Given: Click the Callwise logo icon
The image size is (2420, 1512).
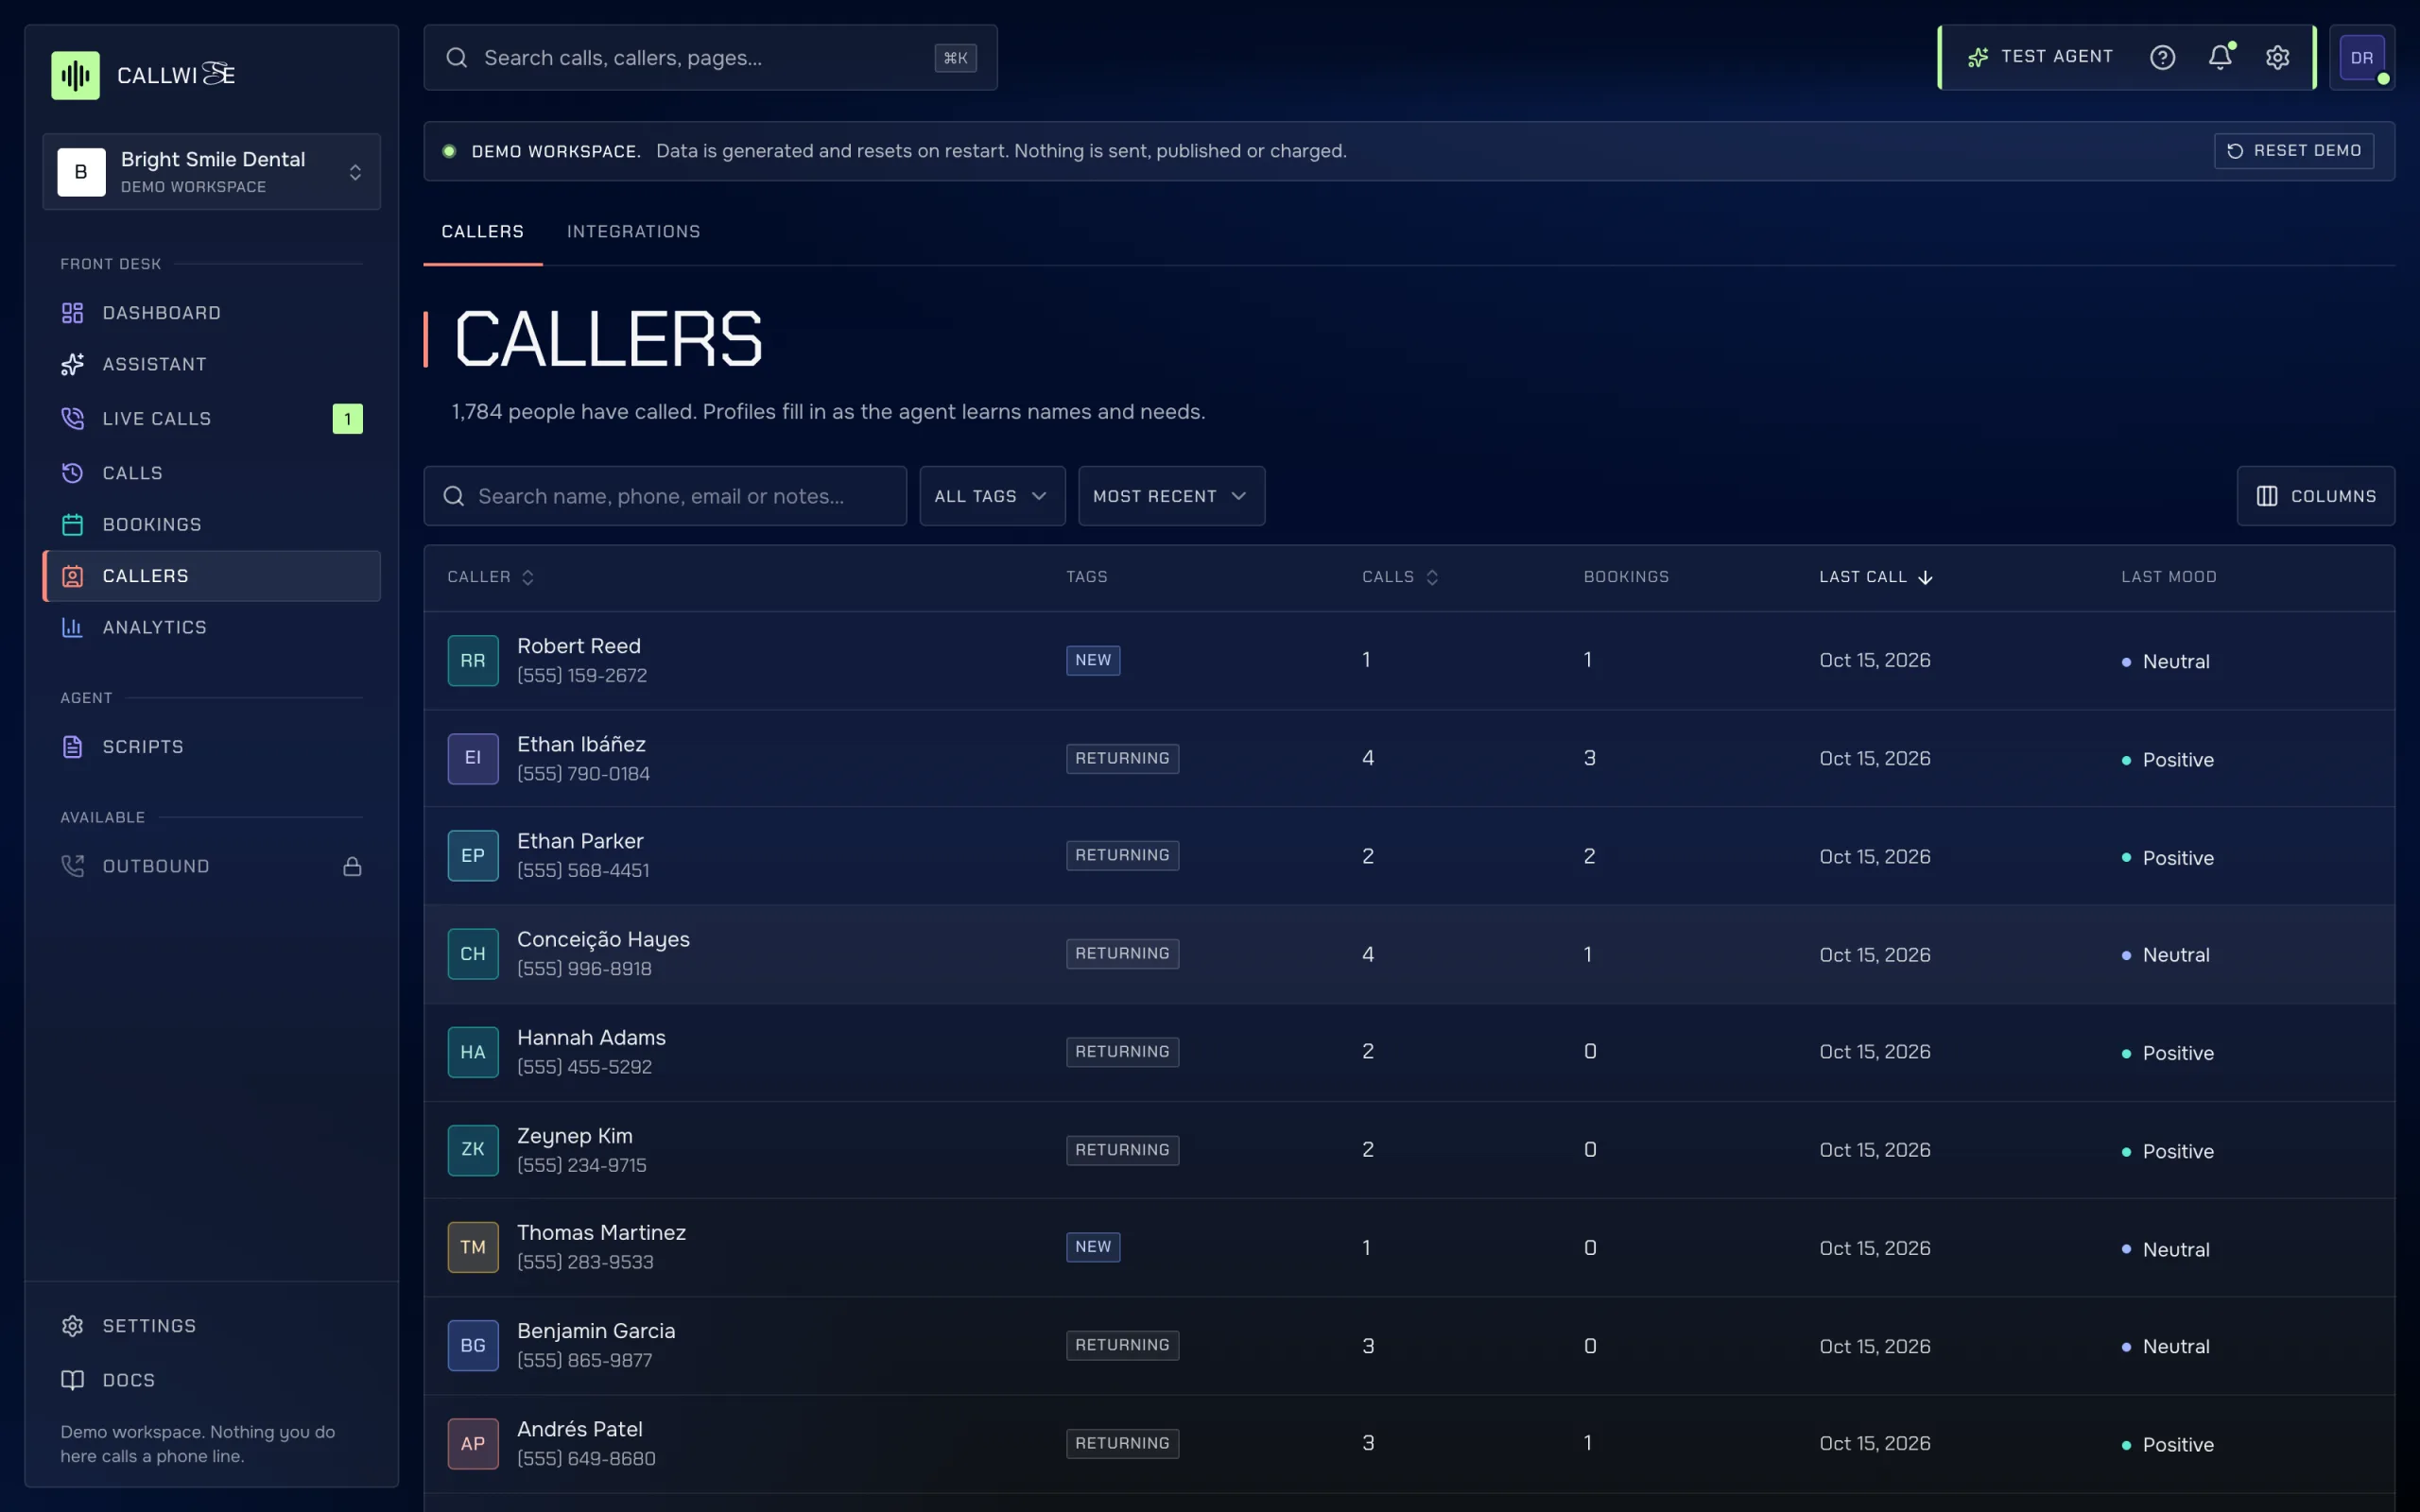Looking at the screenshot, I should (75, 75).
